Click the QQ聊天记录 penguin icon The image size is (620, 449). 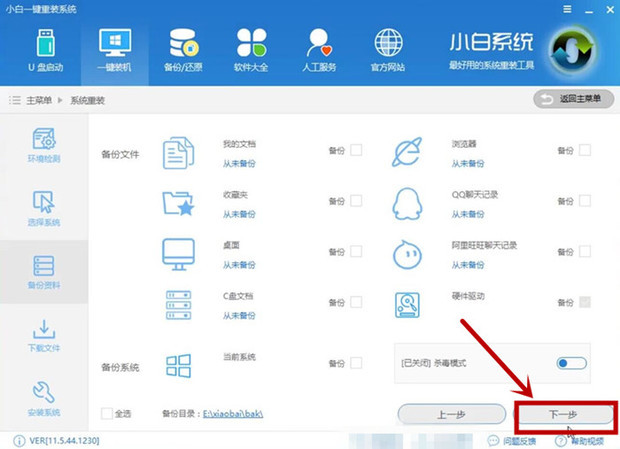(x=407, y=204)
